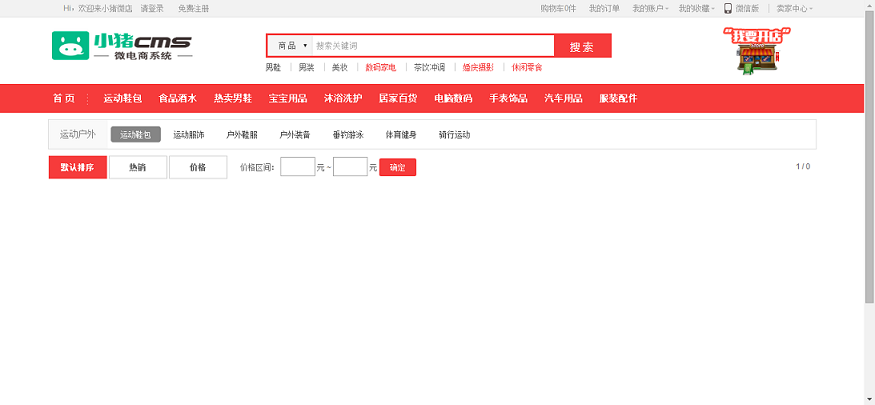Click the minimum price input box
The image size is (875, 405).
pyautogui.click(x=297, y=168)
